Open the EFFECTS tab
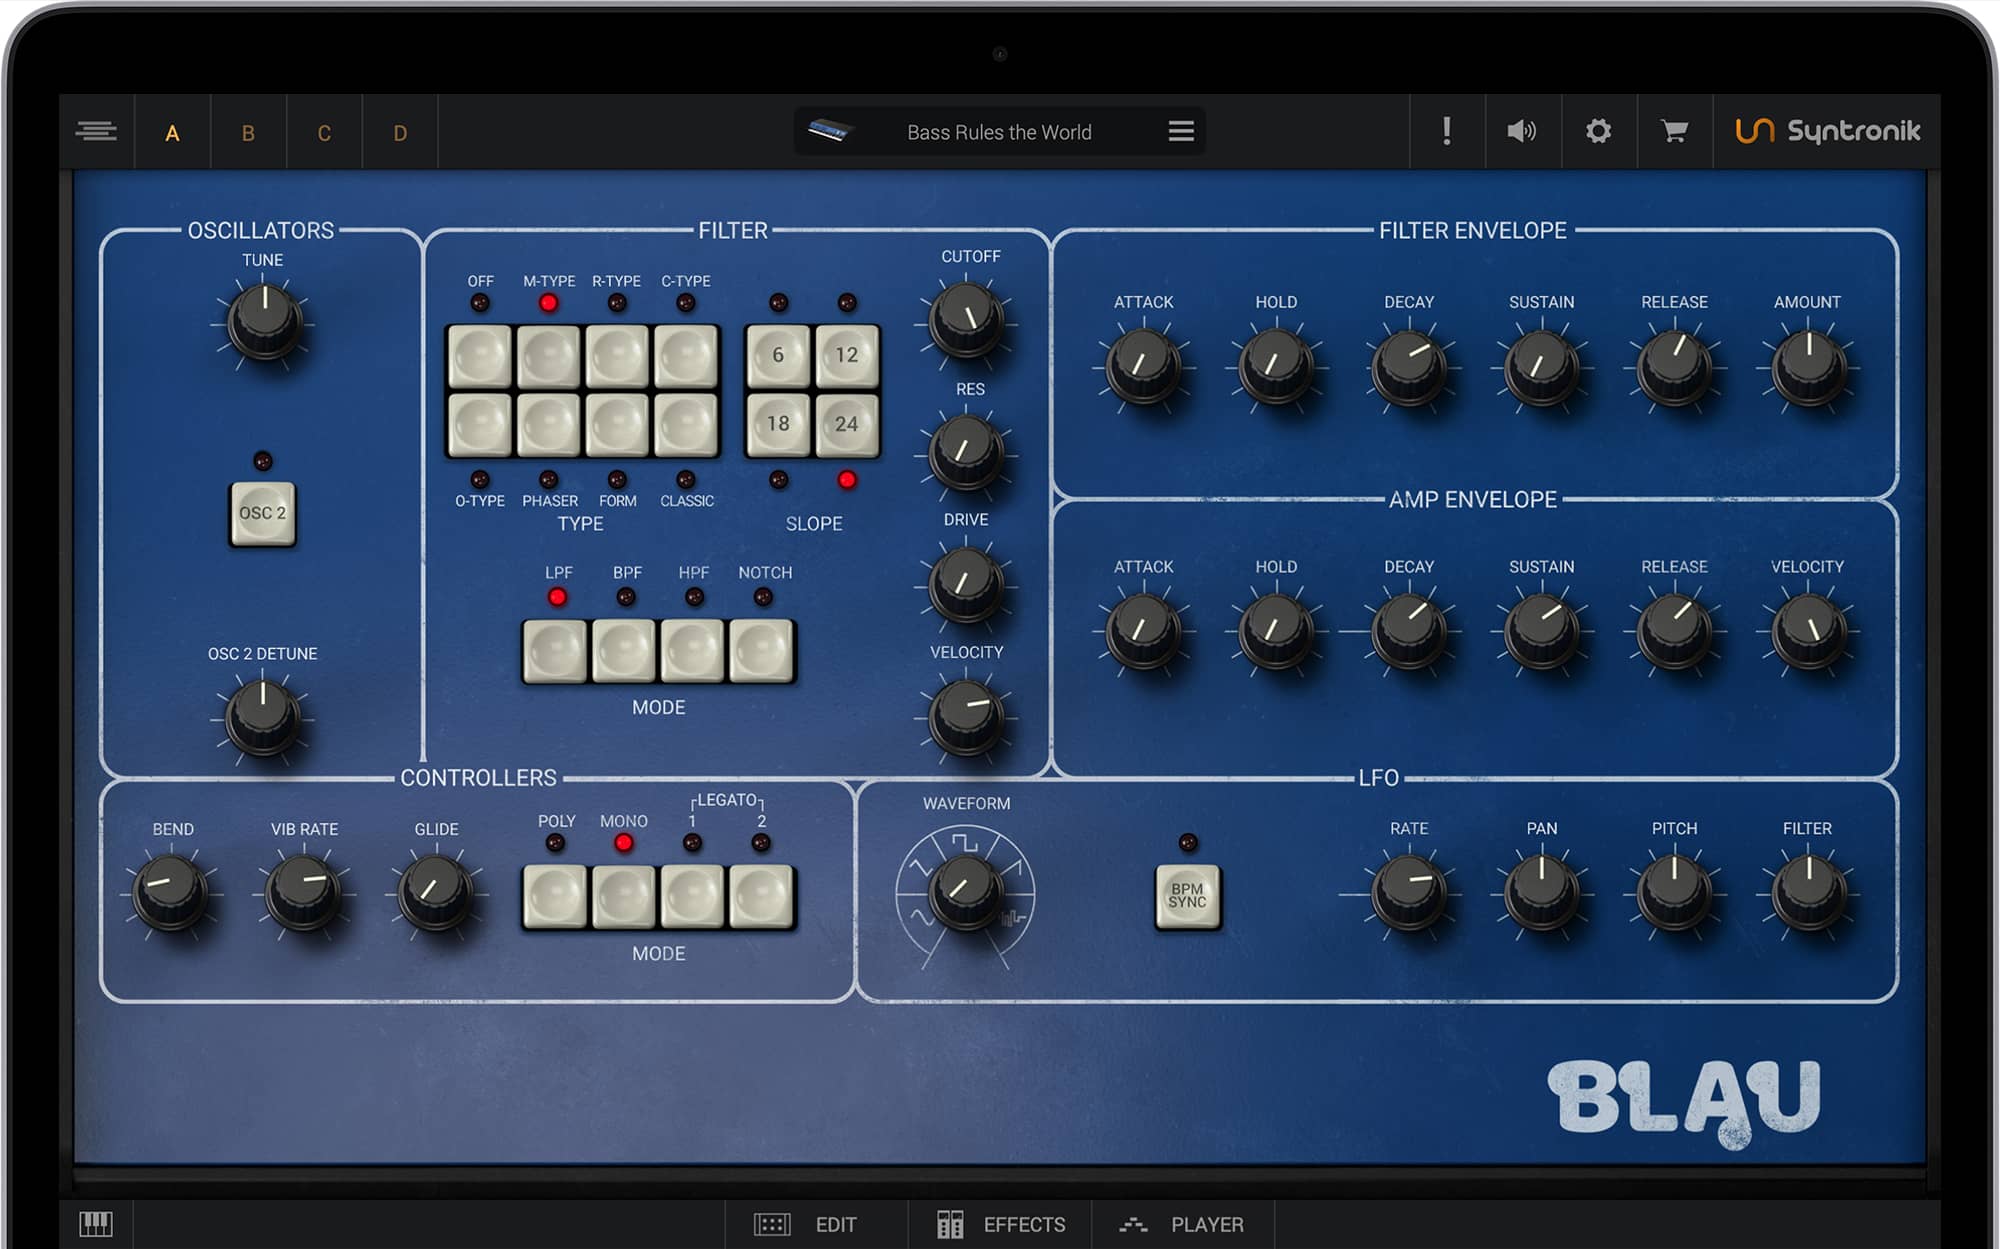 pyautogui.click(x=1000, y=1224)
